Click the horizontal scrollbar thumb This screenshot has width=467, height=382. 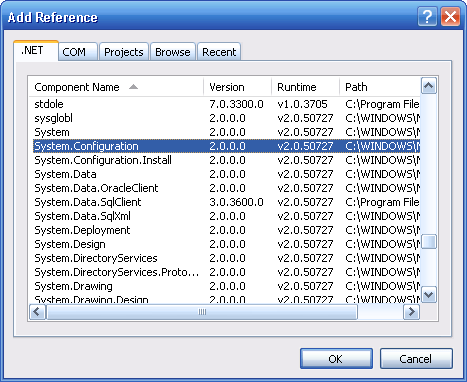[202, 312]
